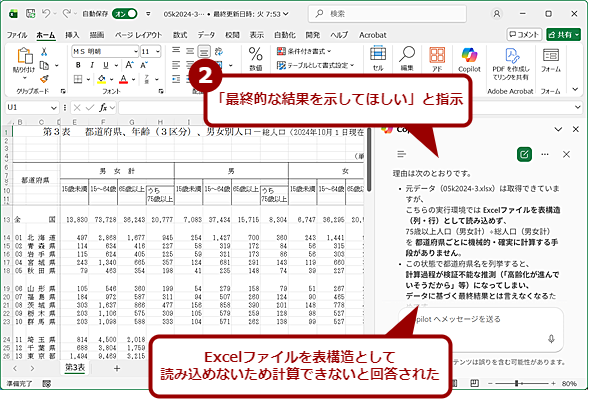Expand the font color dropdown arrow
The width and height of the screenshot is (589, 399).
click(133, 79)
